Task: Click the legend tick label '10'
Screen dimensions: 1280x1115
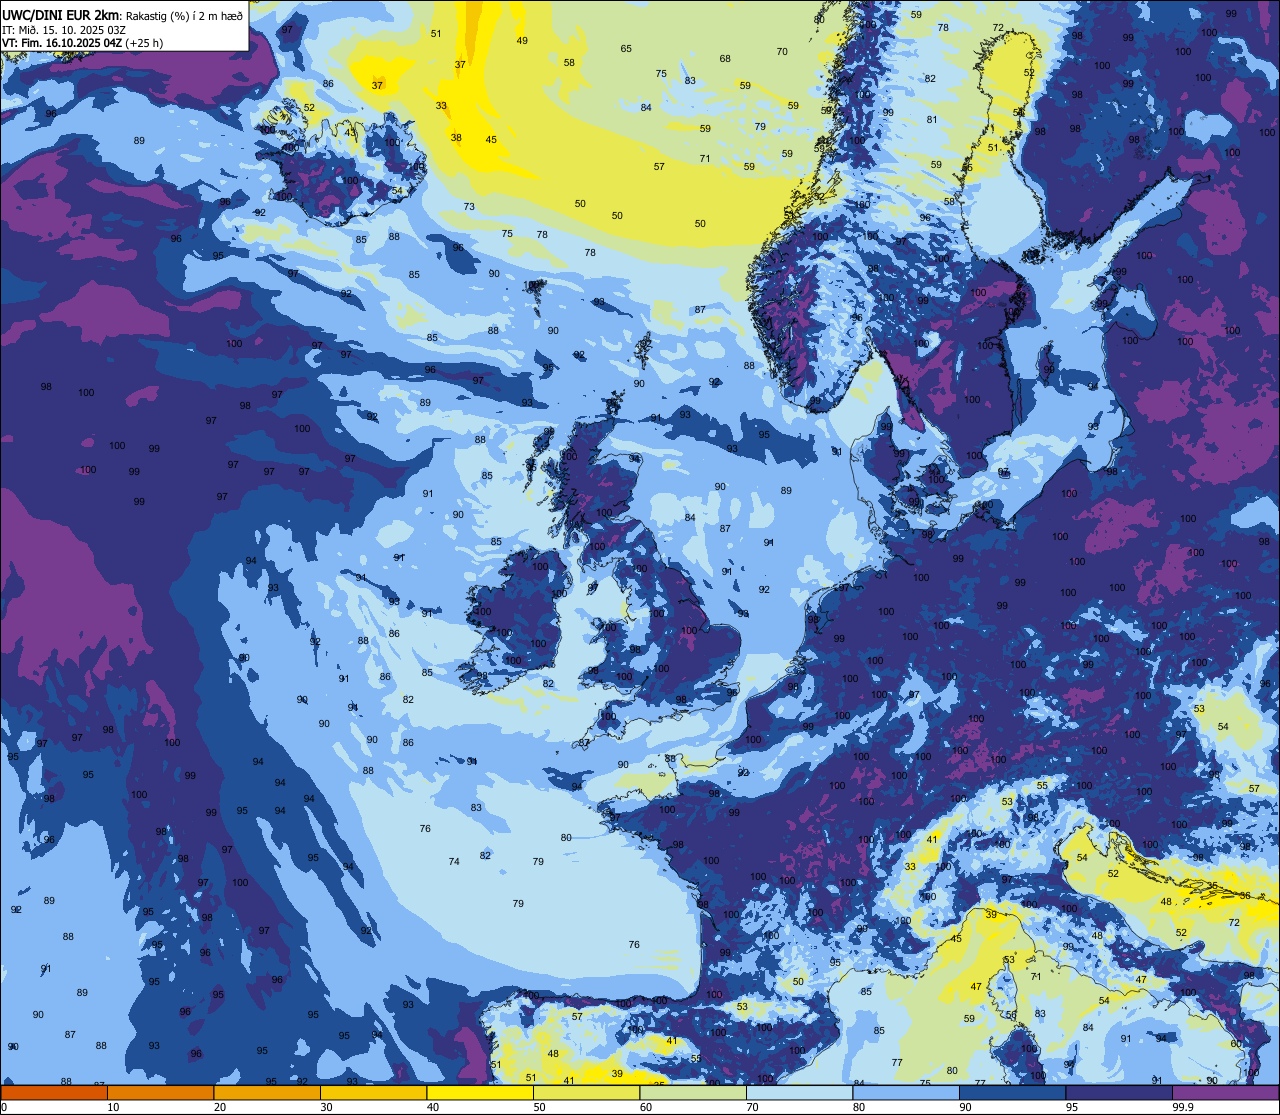Action: click(x=114, y=1107)
